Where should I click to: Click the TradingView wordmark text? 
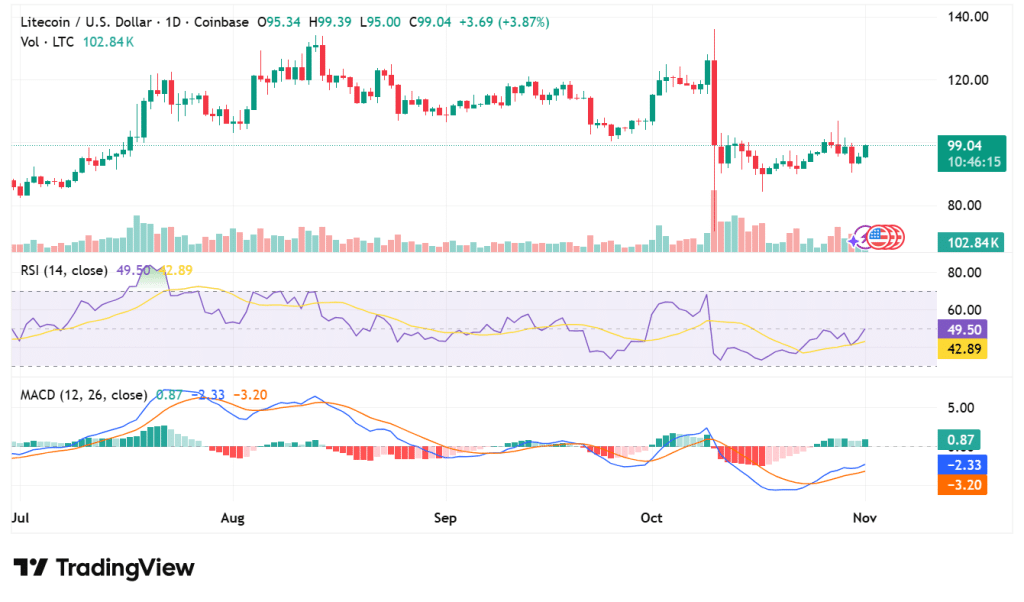point(124,568)
